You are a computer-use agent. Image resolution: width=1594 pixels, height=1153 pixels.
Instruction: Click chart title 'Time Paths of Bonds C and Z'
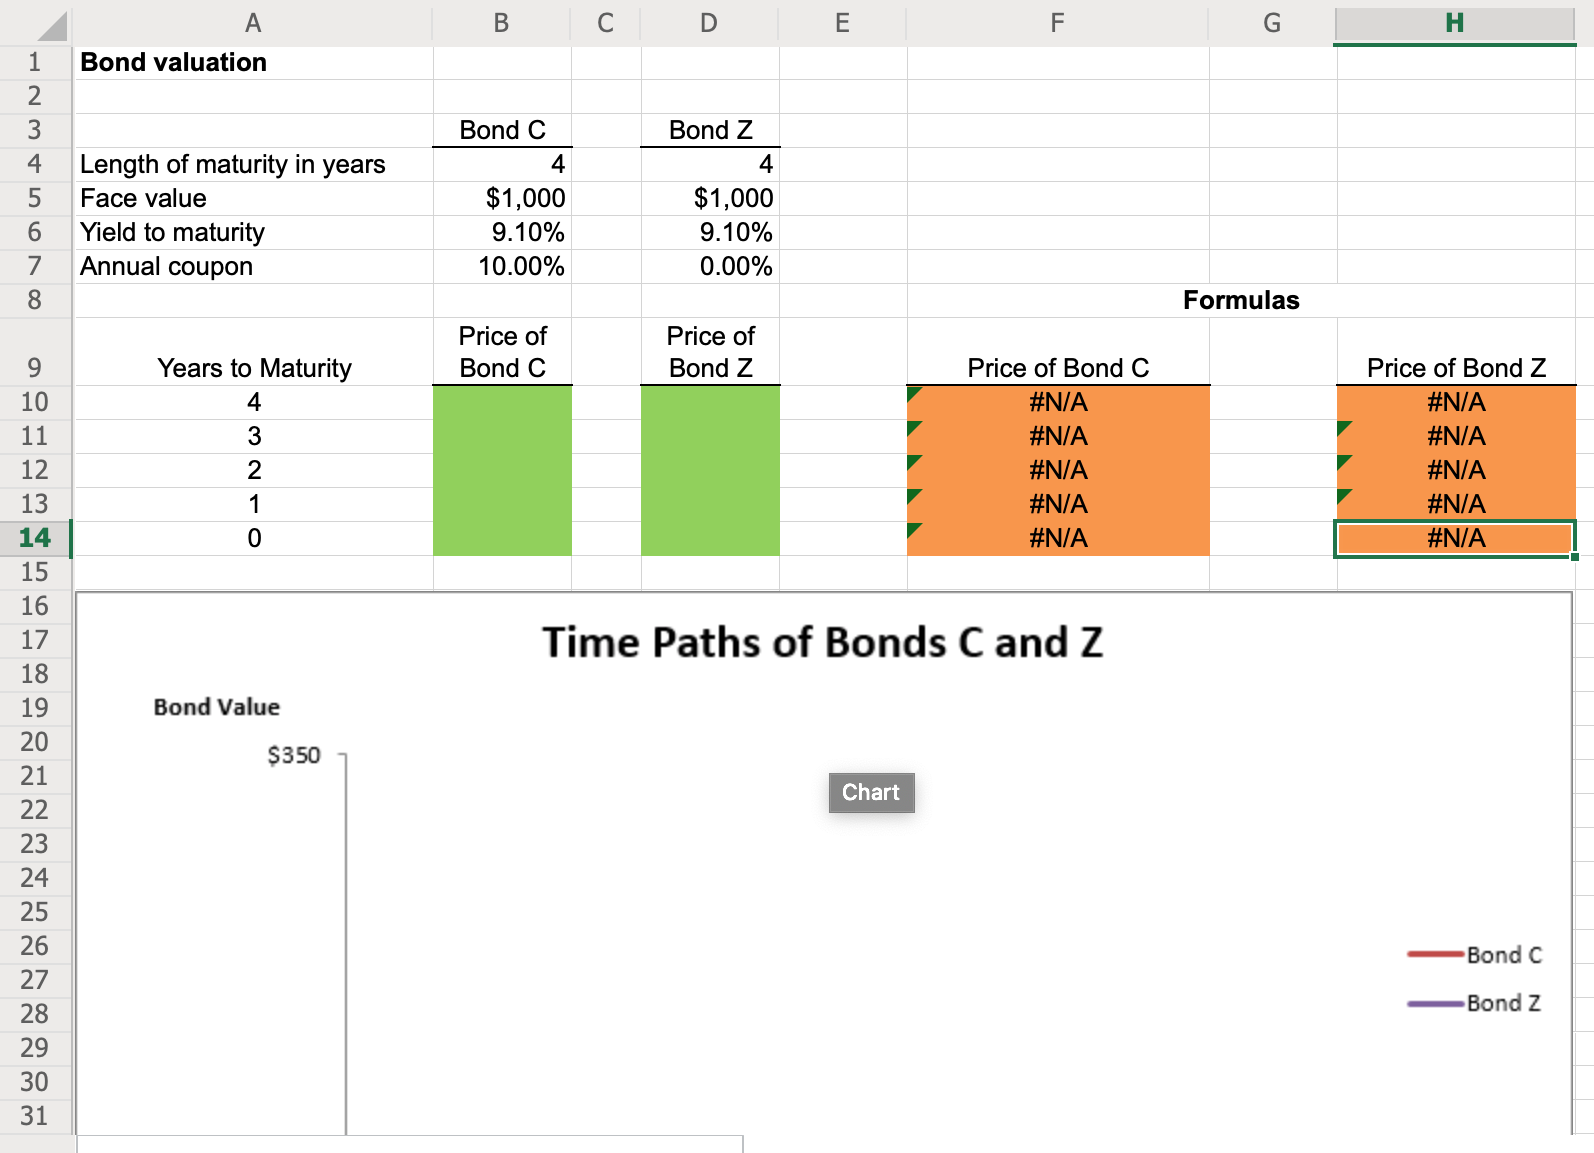[822, 642]
